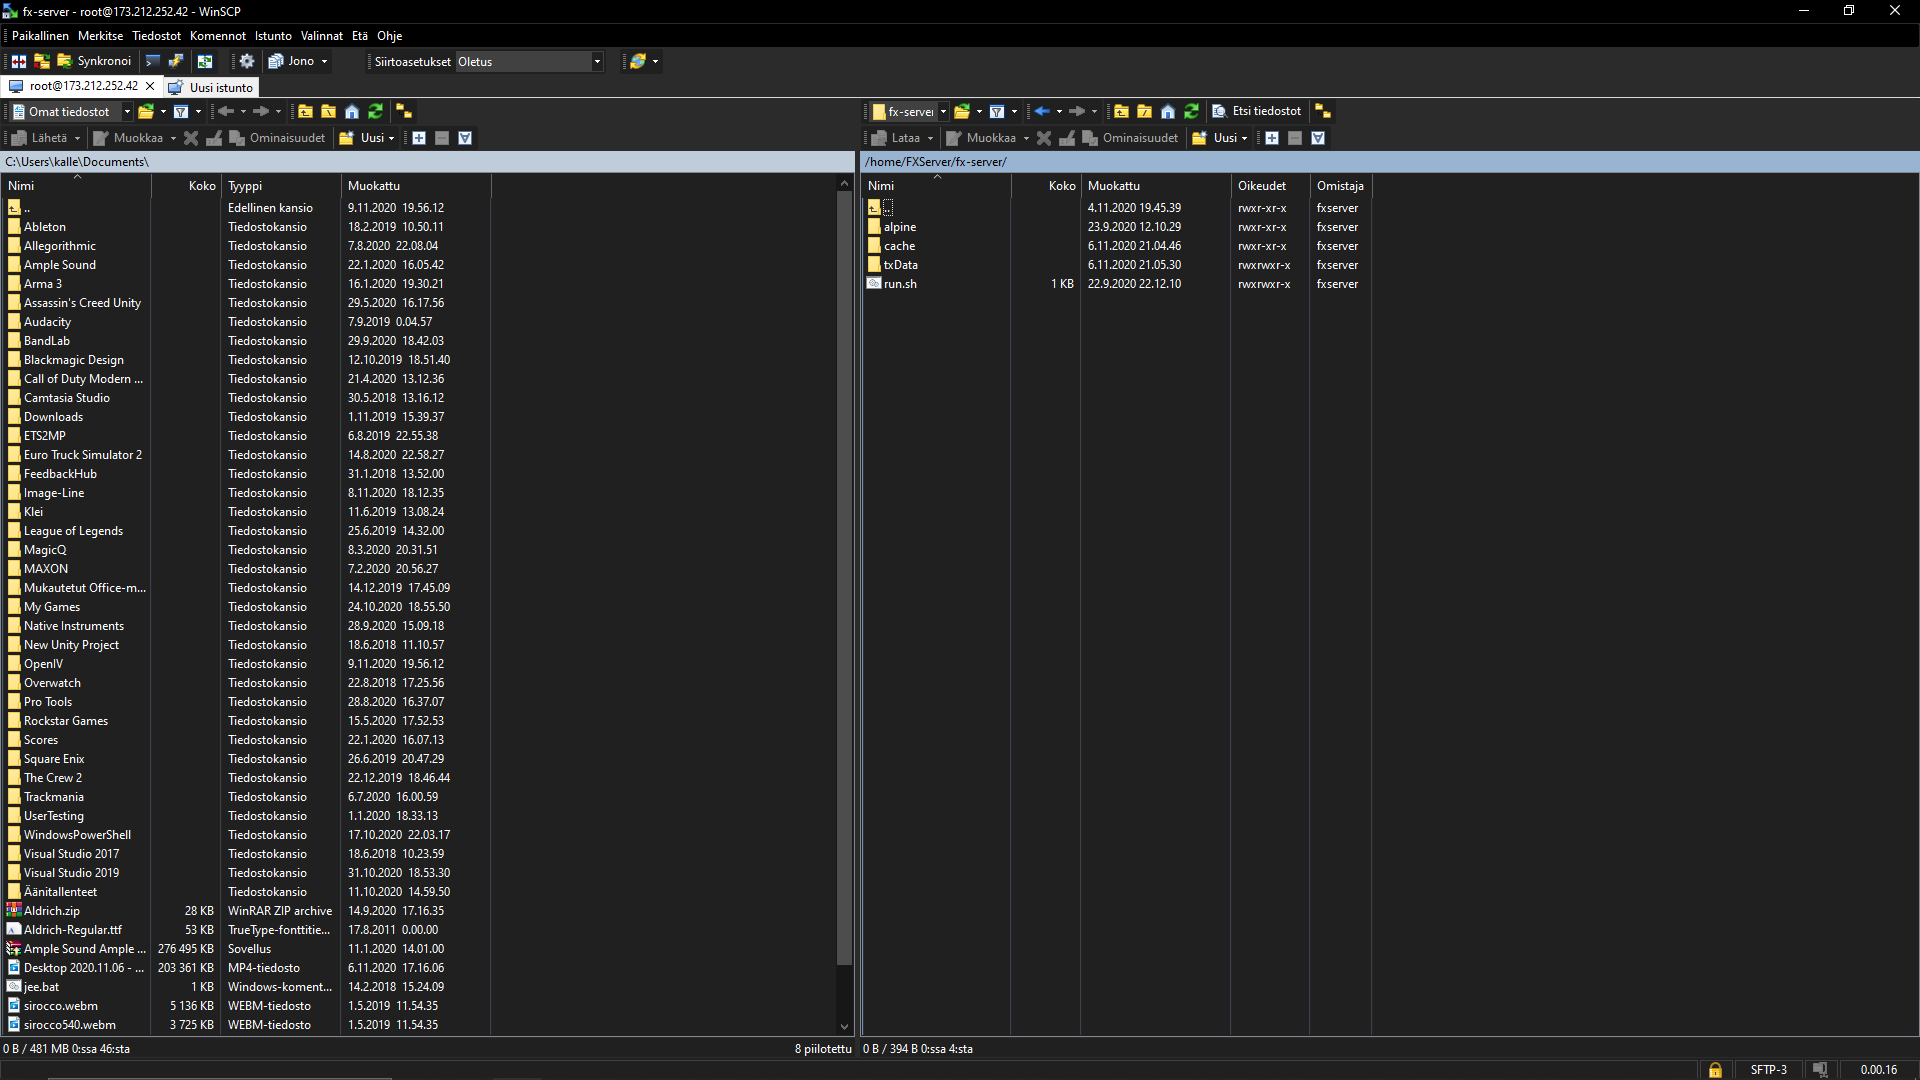Screen dimensions: 1920x1080
Task: Select the run.sh file
Action: coord(900,284)
